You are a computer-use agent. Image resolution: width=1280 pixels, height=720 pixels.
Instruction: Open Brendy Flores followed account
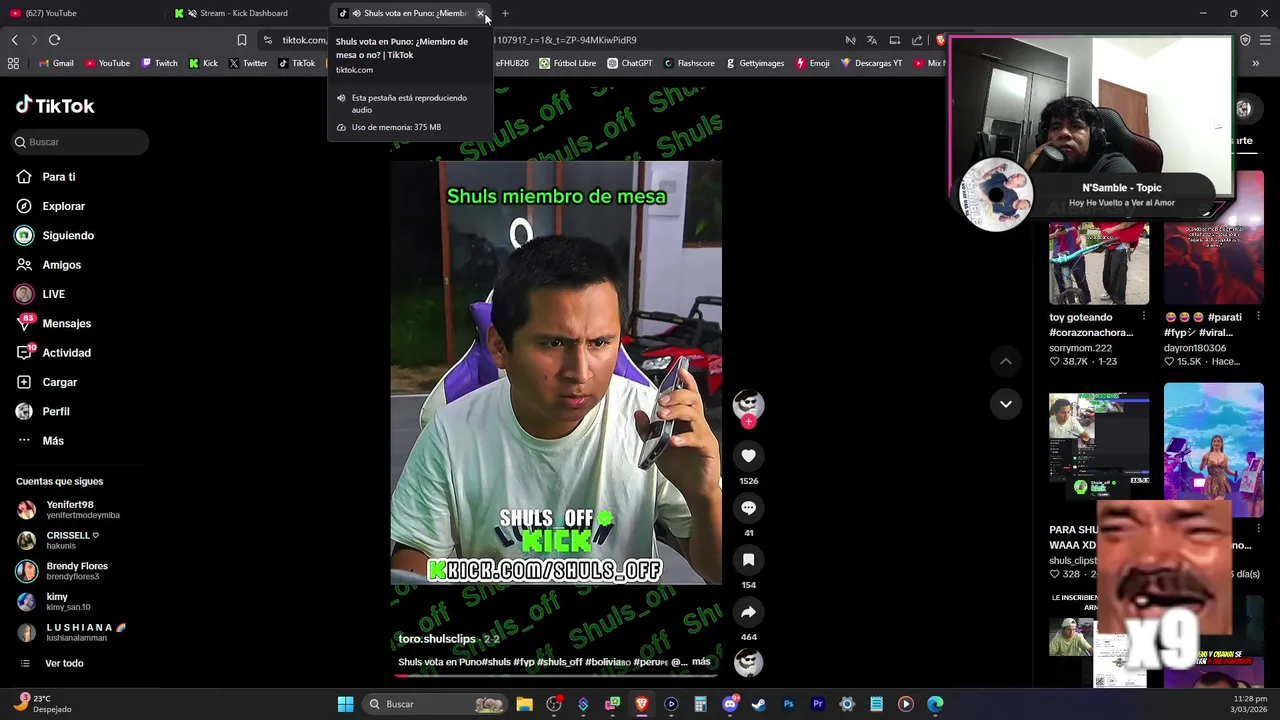coord(79,571)
